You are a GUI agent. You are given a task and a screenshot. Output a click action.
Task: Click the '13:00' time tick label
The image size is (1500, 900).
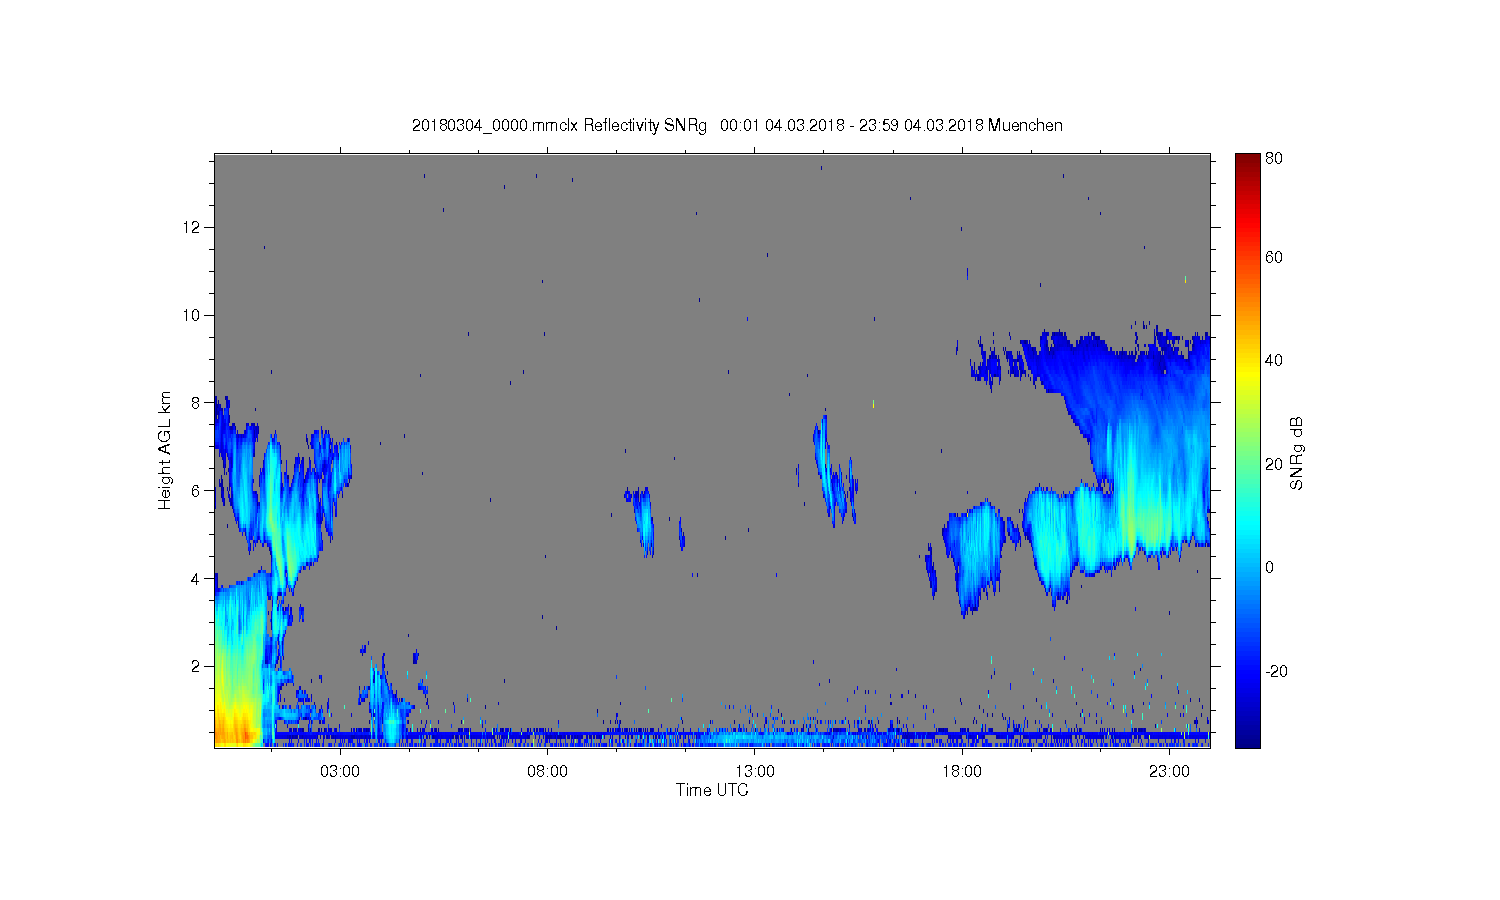coord(755,771)
